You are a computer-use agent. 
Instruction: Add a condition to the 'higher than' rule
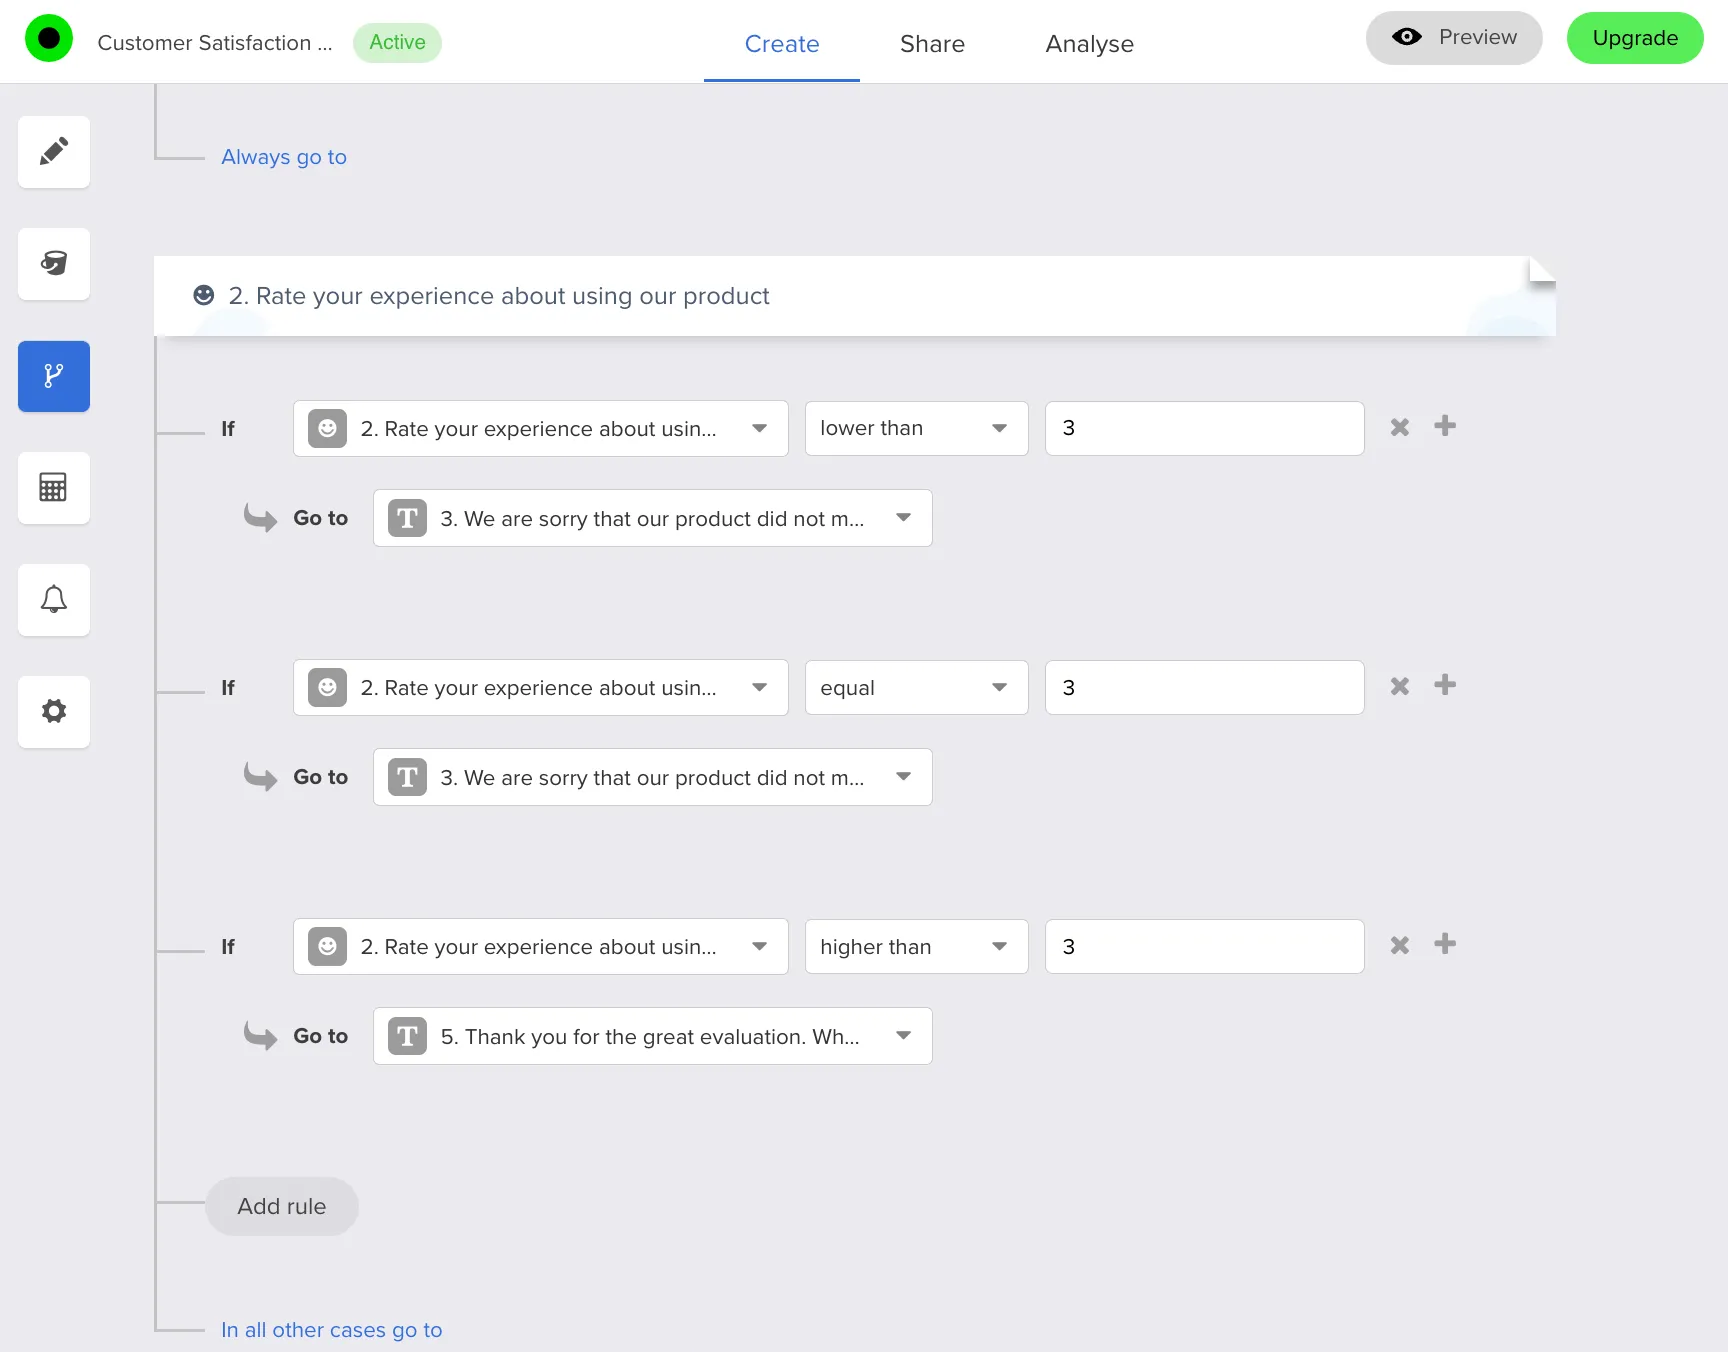1444,945
